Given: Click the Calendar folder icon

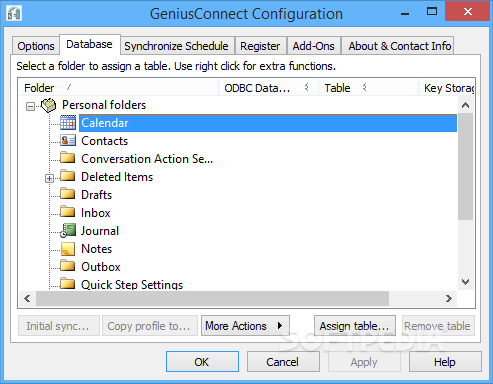Looking at the screenshot, I should click(x=68, y=123).
